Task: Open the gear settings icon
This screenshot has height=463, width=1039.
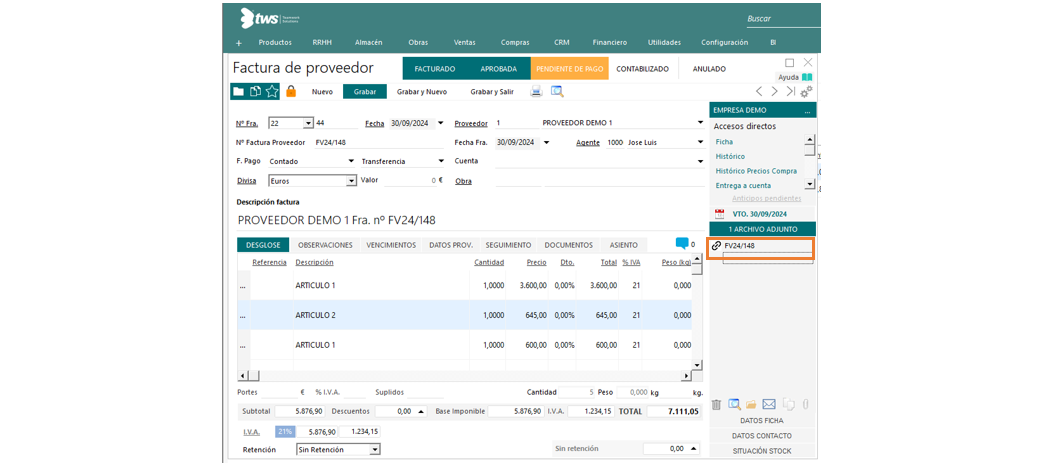Action: [806, 91]
